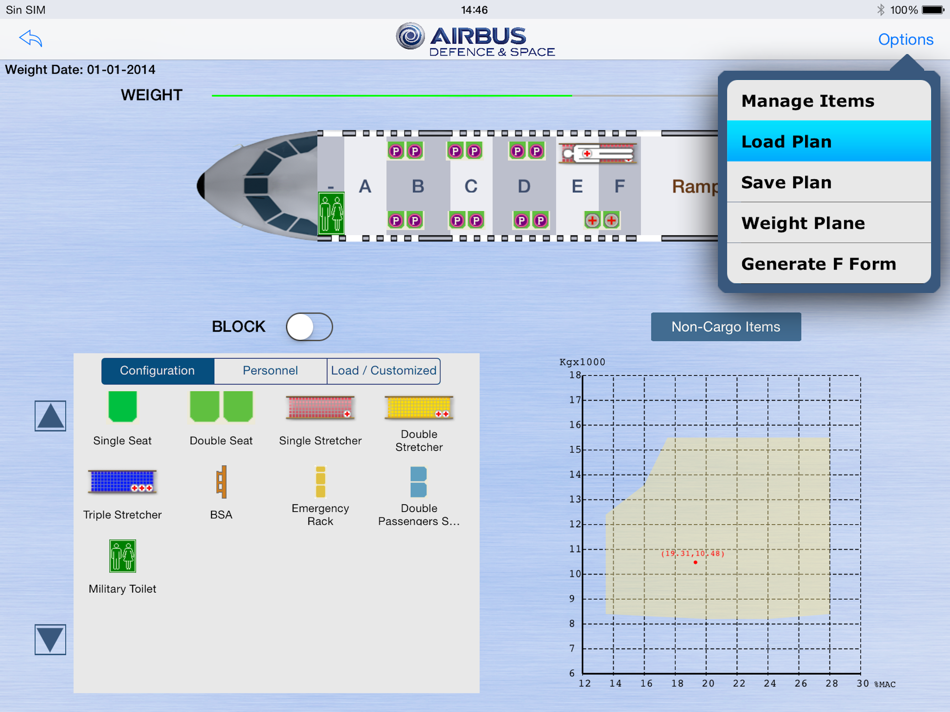Switch to the Load / Customized tab
The width and height of the screenshot is (950, 712).
tap(384, 371)
